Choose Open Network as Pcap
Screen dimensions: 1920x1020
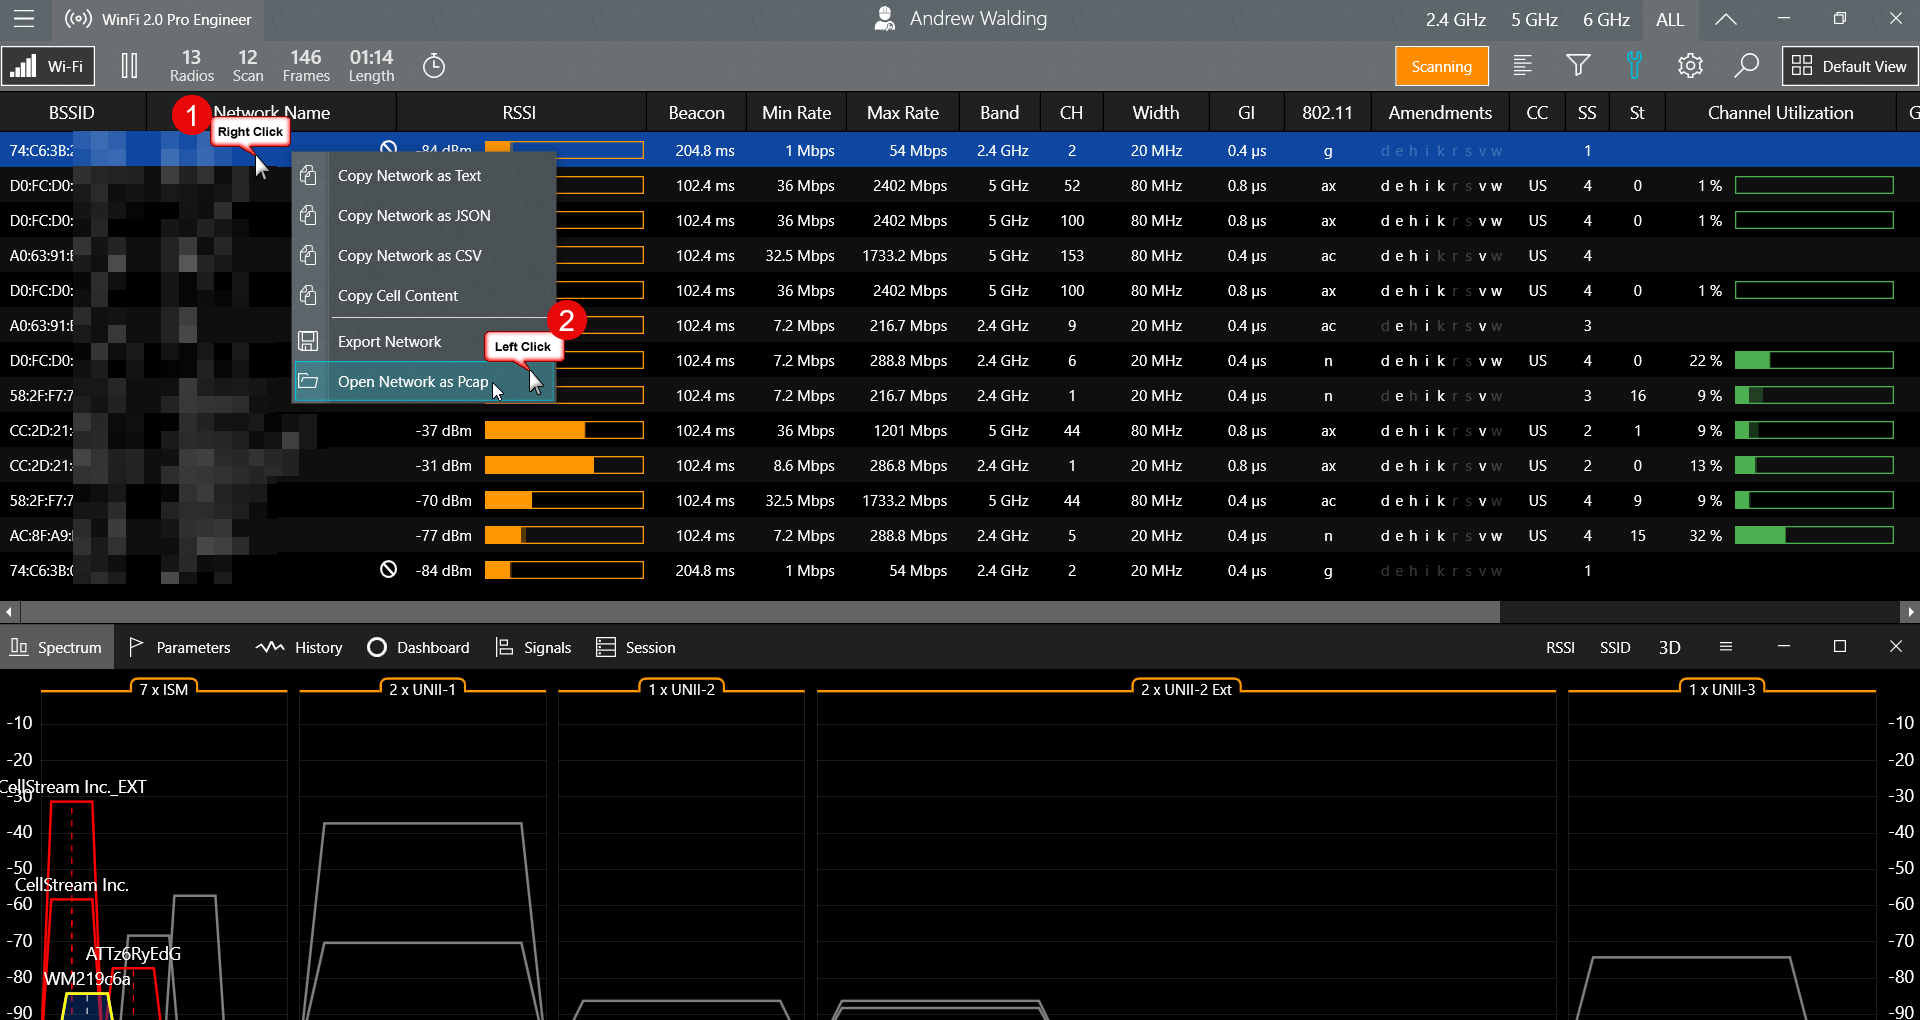[x=413, y=381]
